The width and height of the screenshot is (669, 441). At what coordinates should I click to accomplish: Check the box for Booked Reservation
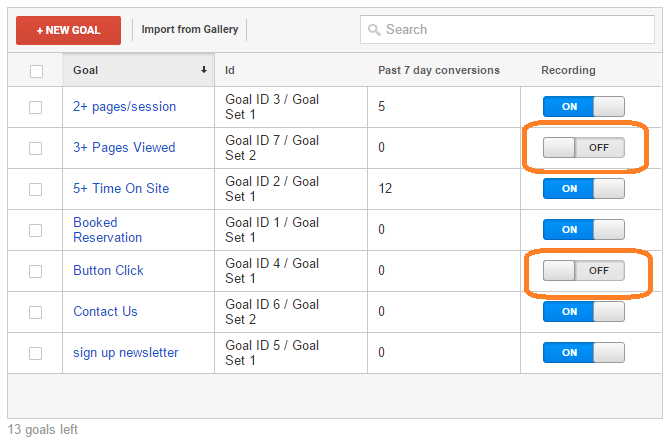click(x=35, y=230)
